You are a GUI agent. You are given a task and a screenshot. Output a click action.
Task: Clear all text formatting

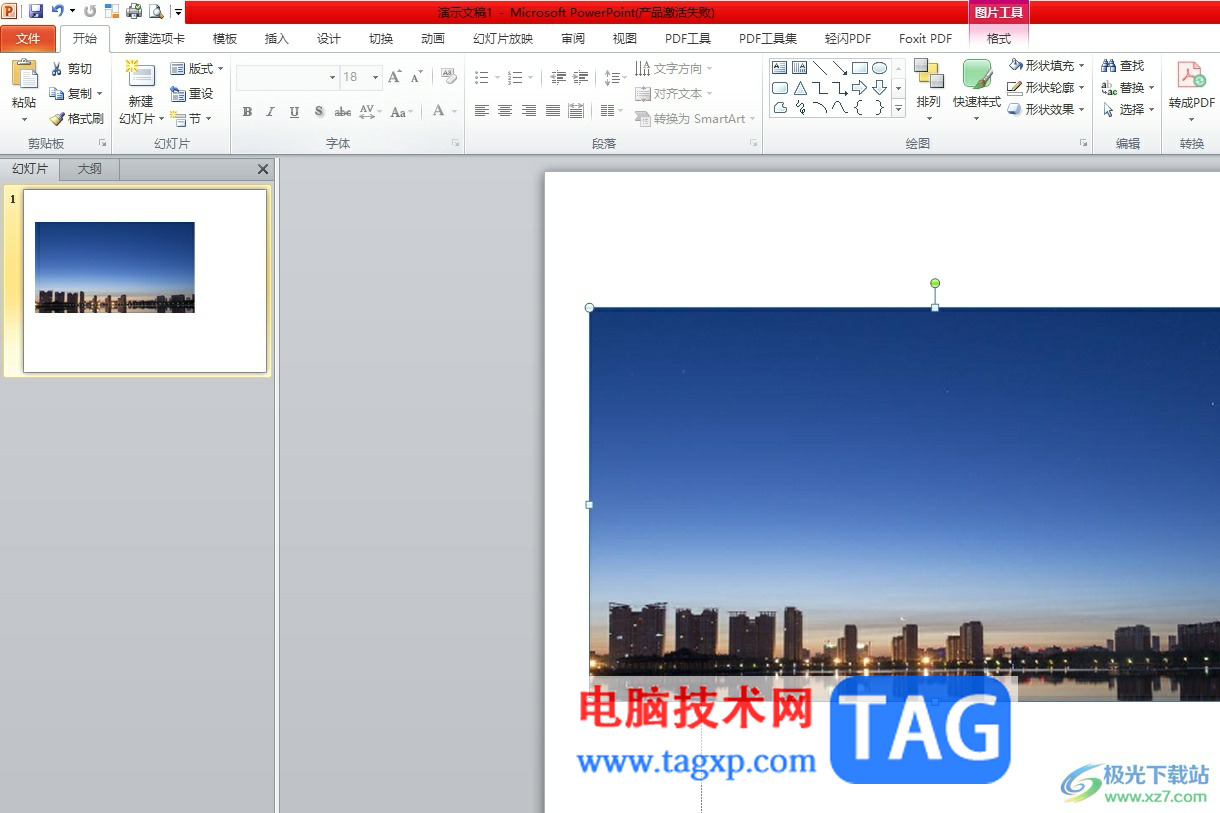coord(448,77)
